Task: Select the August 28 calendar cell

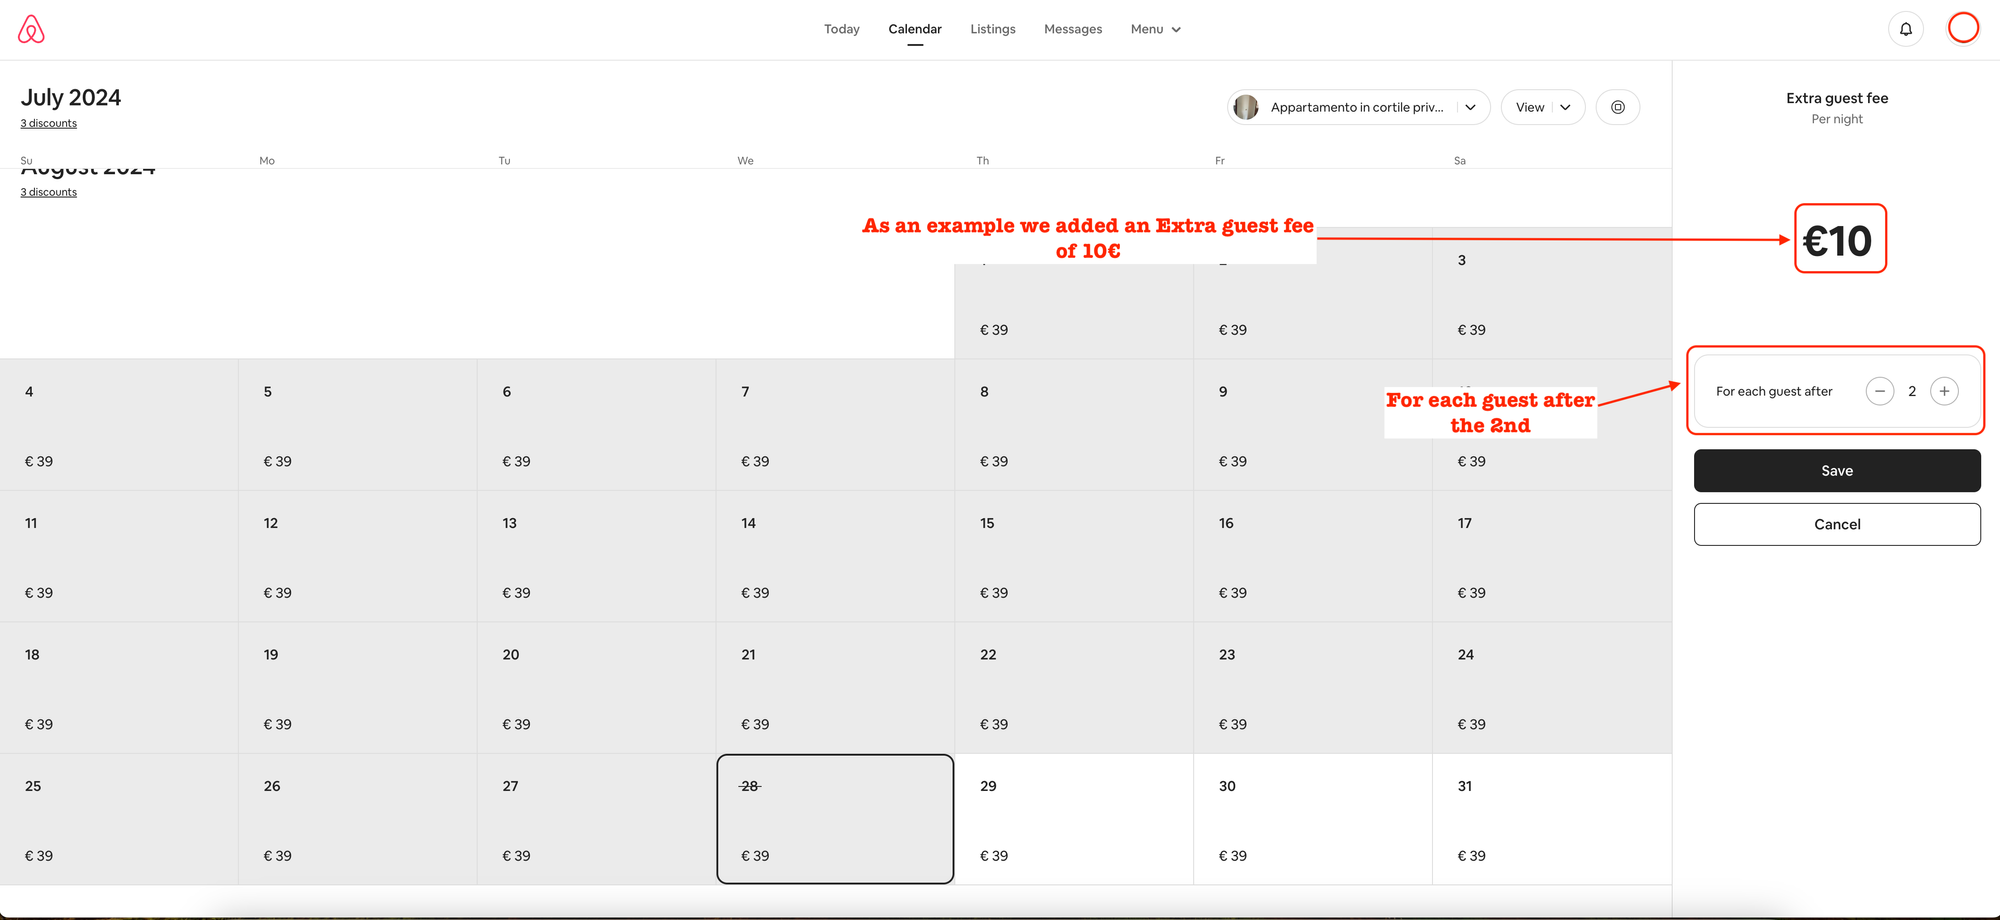Action: (x=834, y=819)
